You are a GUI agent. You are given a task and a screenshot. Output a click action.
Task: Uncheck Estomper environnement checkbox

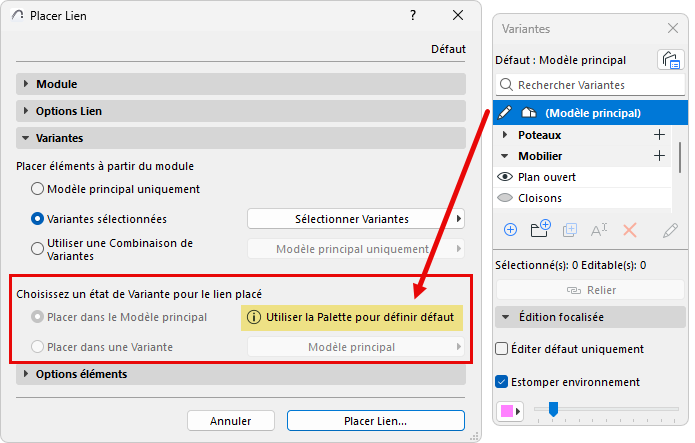pyautogui.click(x=501, y=382)
